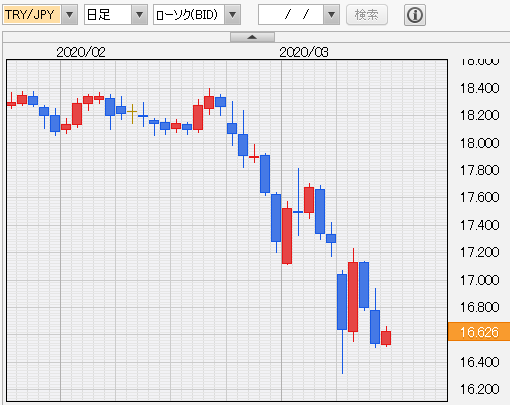Screen dimensions: 510x405
Task: Click the 17.600 price axis label
Action: pyautogui.click(x=479, y=197)
